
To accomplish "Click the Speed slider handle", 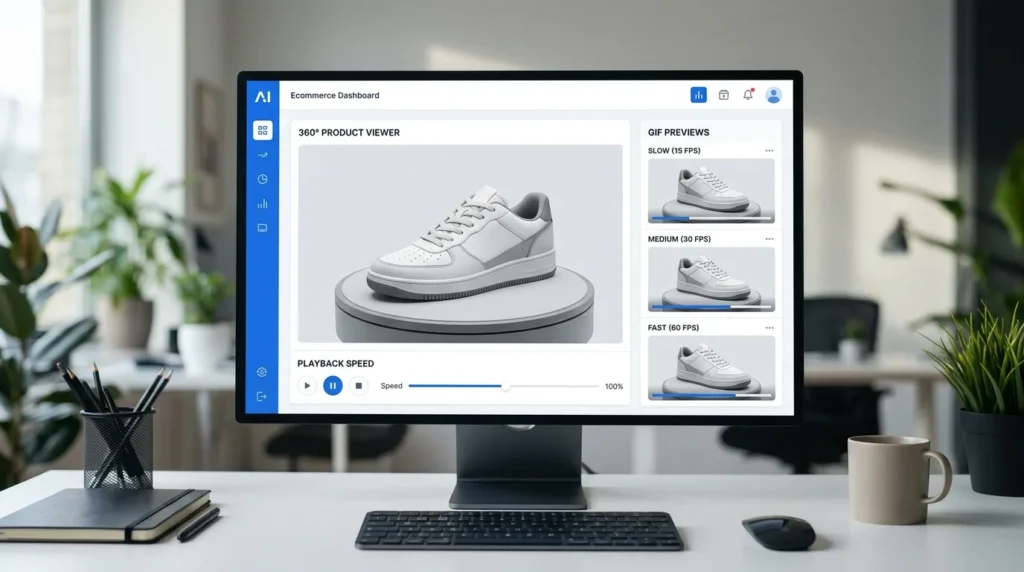I will point(505,386).
